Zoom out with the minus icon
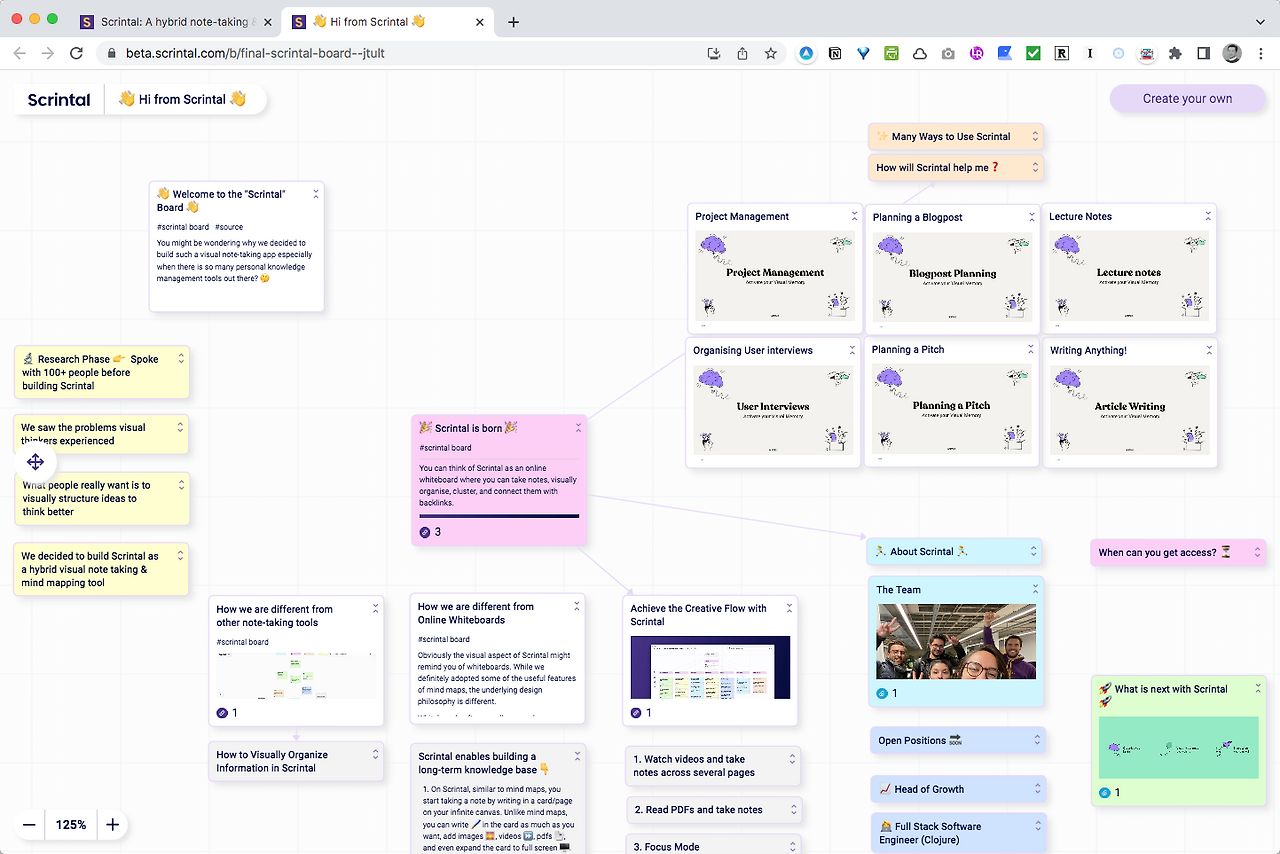The width and height of the screenshot is (1280, 854). pos(29,825)
